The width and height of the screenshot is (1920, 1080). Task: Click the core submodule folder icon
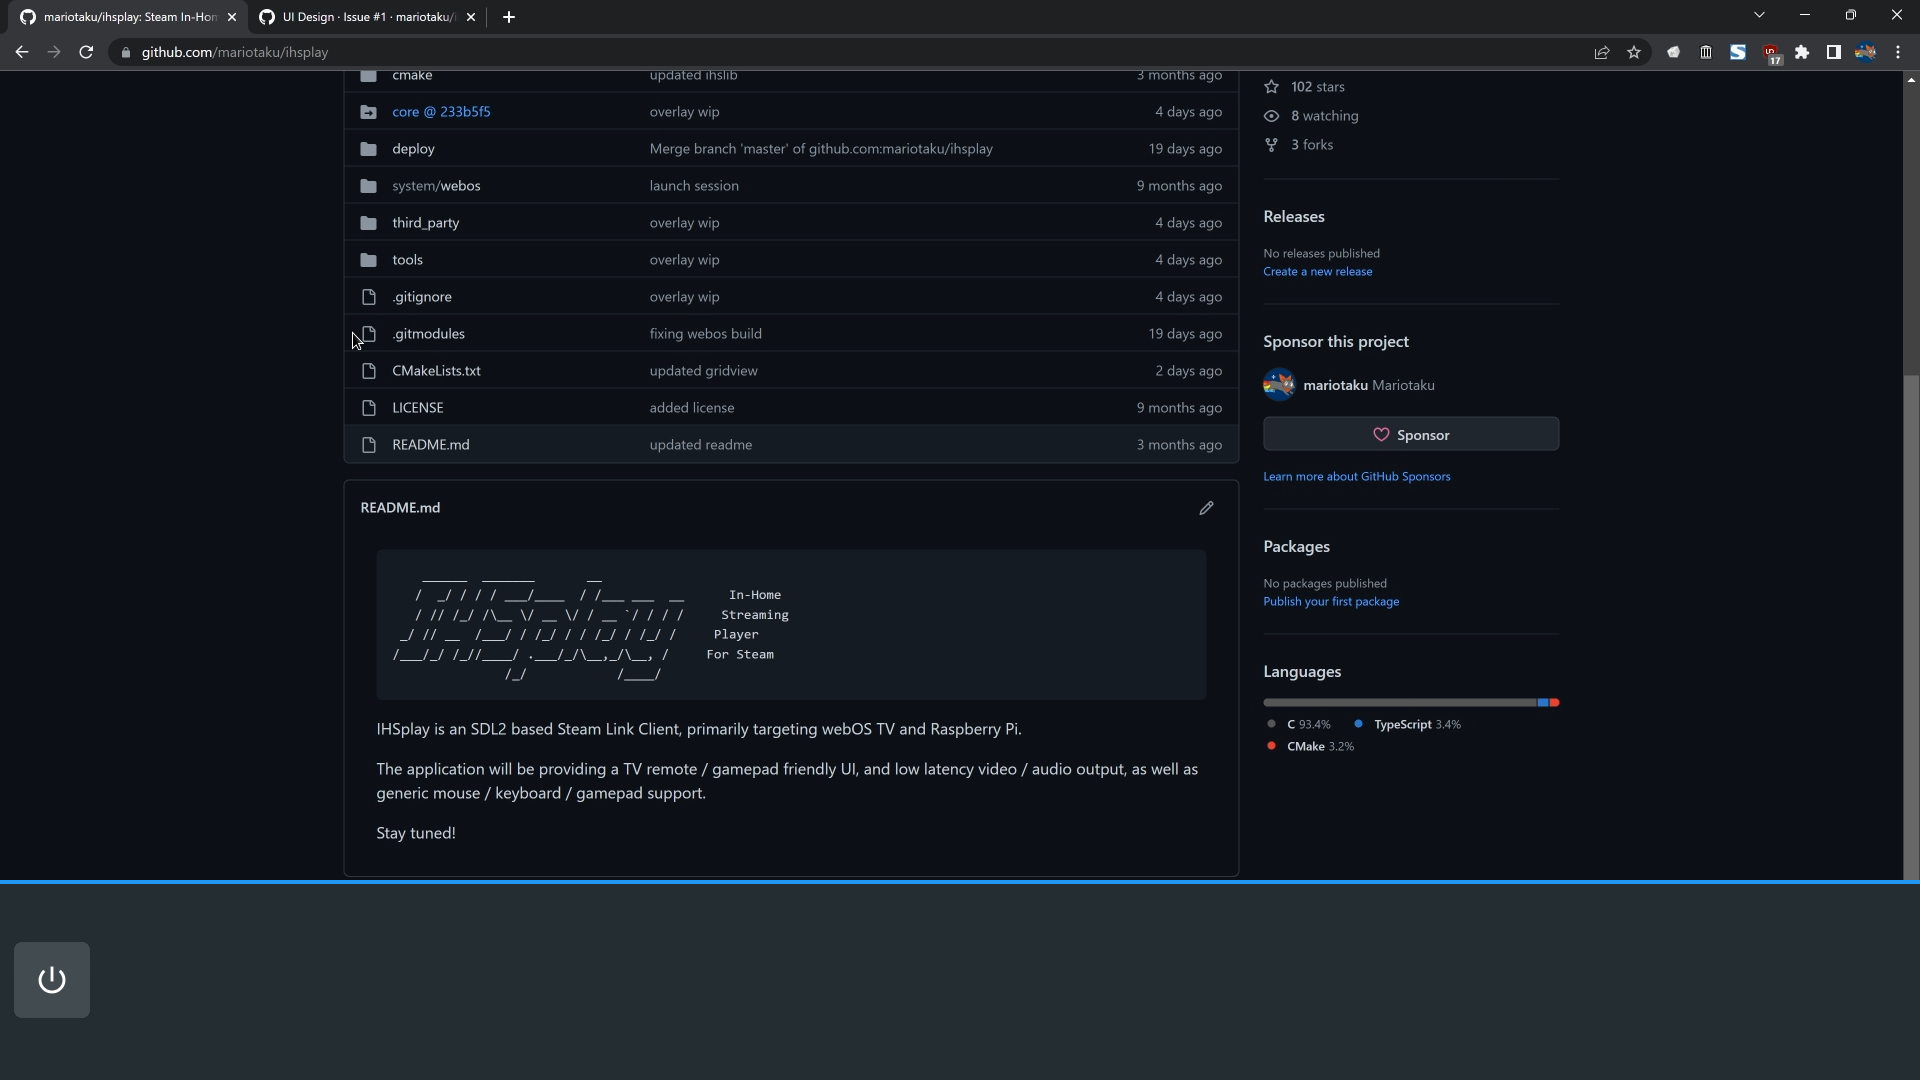(x=368, y=112)
